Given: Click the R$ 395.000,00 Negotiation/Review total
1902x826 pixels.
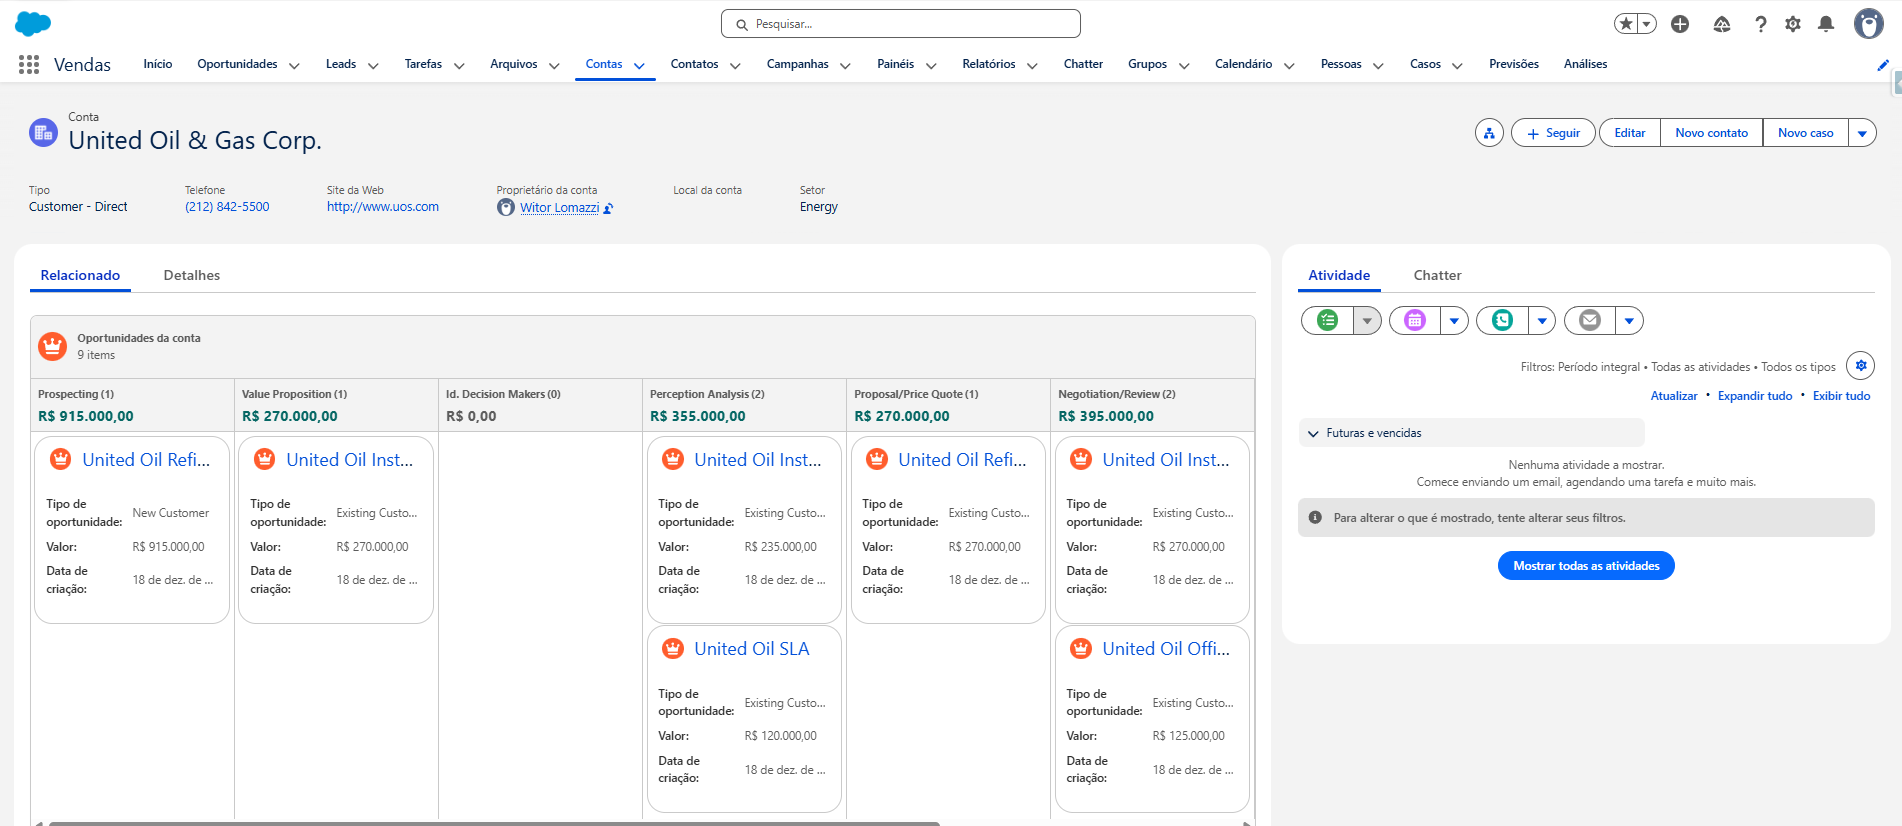Looking at the screenshot, I should (1106, 416).
